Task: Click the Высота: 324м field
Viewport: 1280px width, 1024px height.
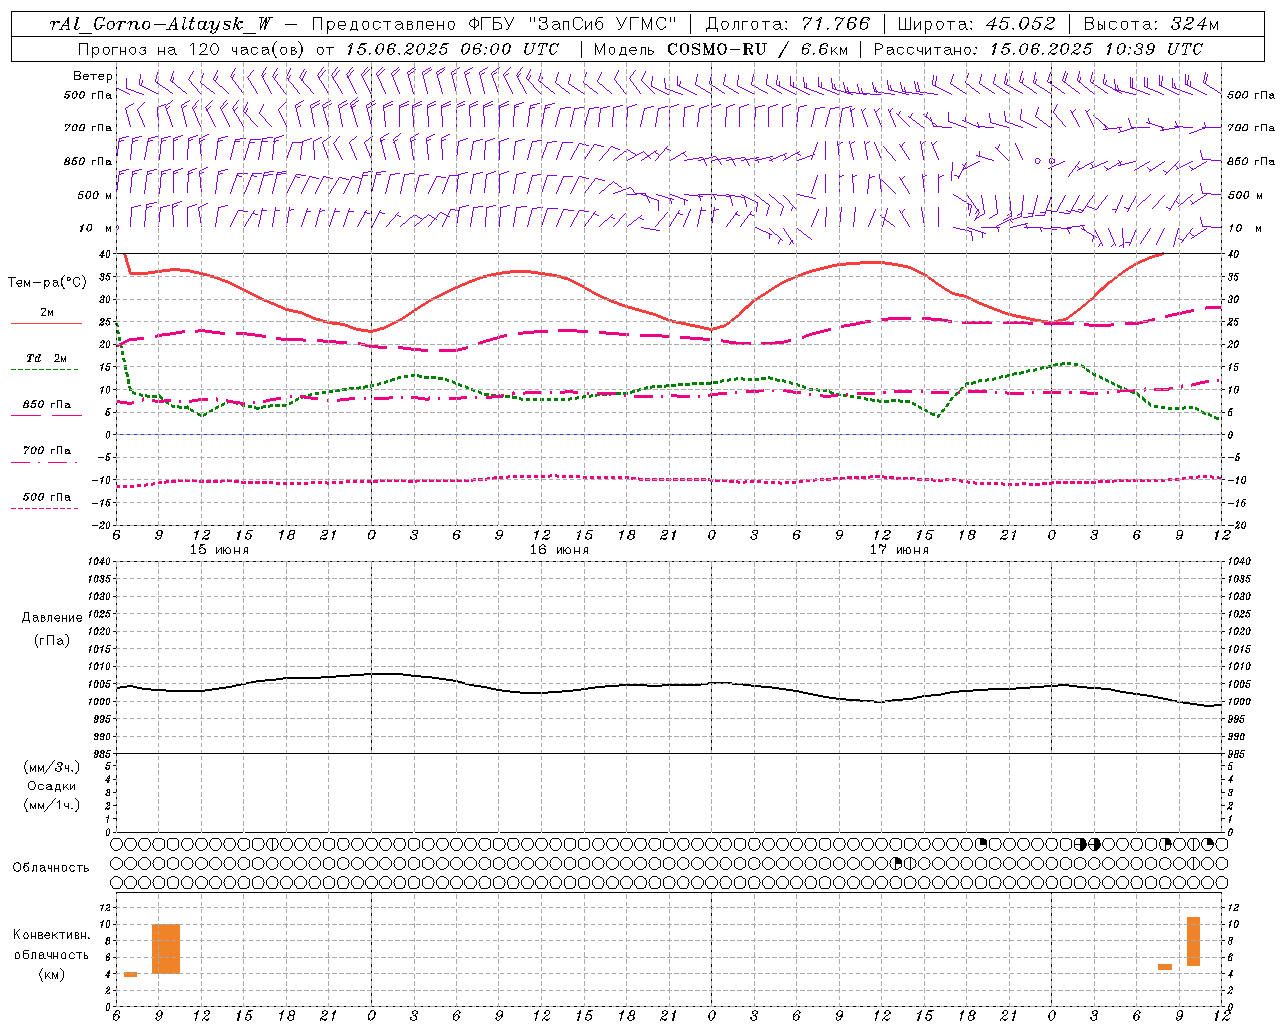Action: tap(1152, 24)
